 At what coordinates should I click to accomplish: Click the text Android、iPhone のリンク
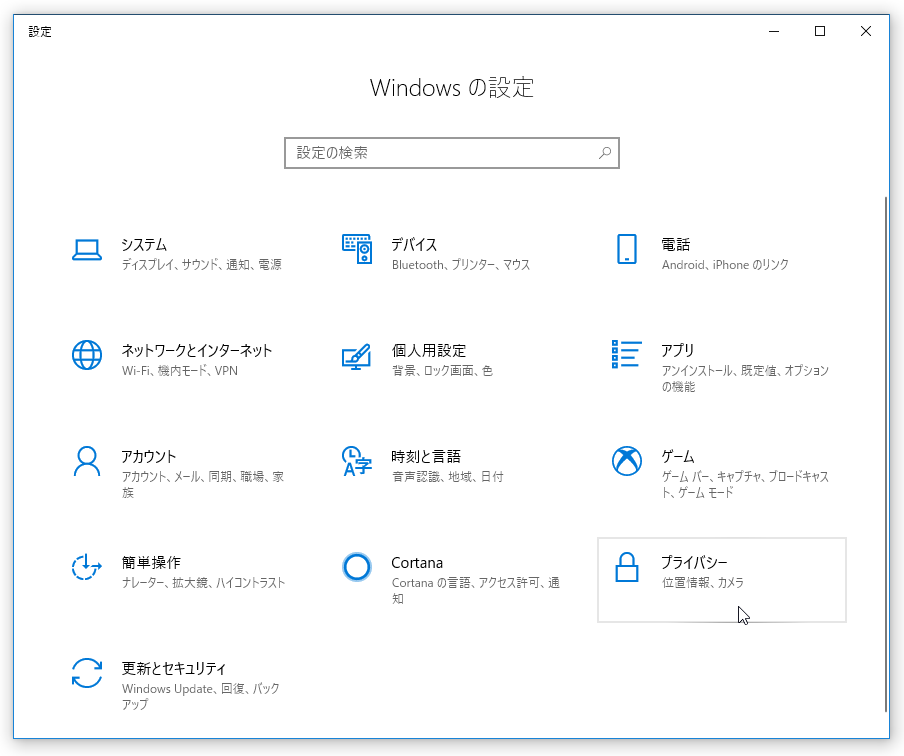725,265
